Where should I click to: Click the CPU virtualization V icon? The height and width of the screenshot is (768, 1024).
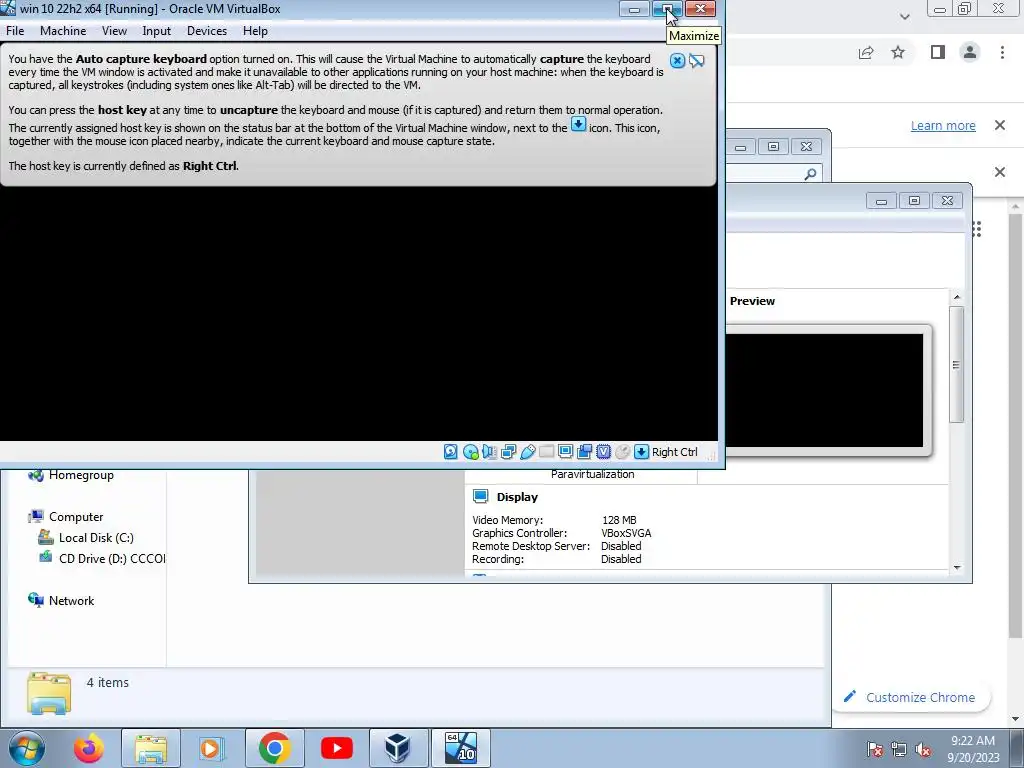click(603, 452)
